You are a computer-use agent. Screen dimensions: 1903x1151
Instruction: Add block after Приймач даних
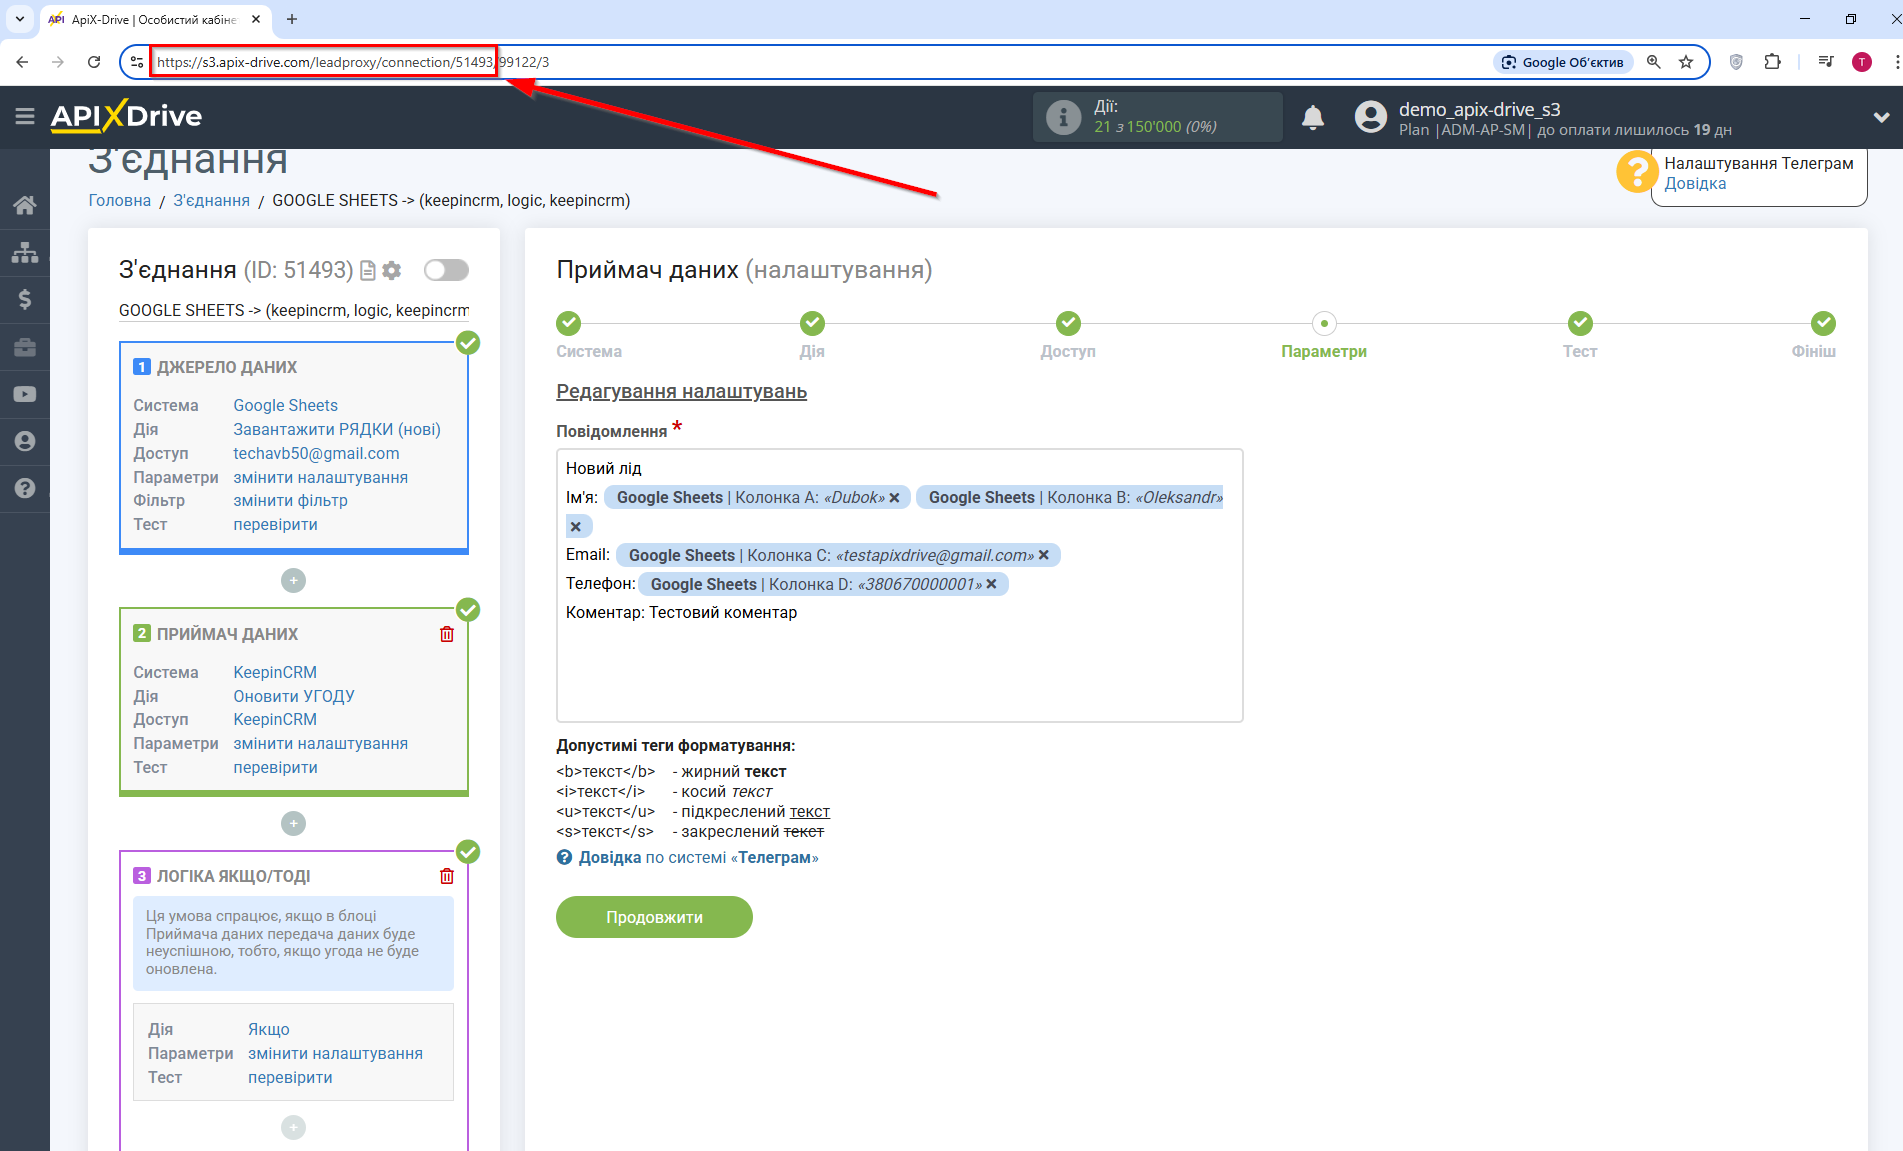click(293, 823)
